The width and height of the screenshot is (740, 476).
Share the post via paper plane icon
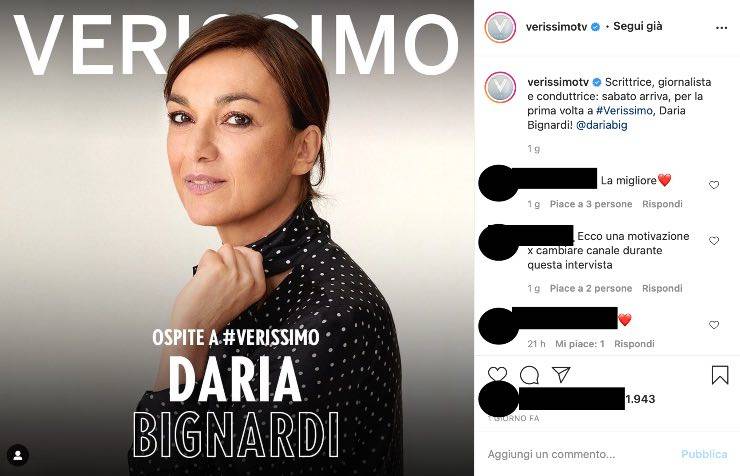coord(561,375)
